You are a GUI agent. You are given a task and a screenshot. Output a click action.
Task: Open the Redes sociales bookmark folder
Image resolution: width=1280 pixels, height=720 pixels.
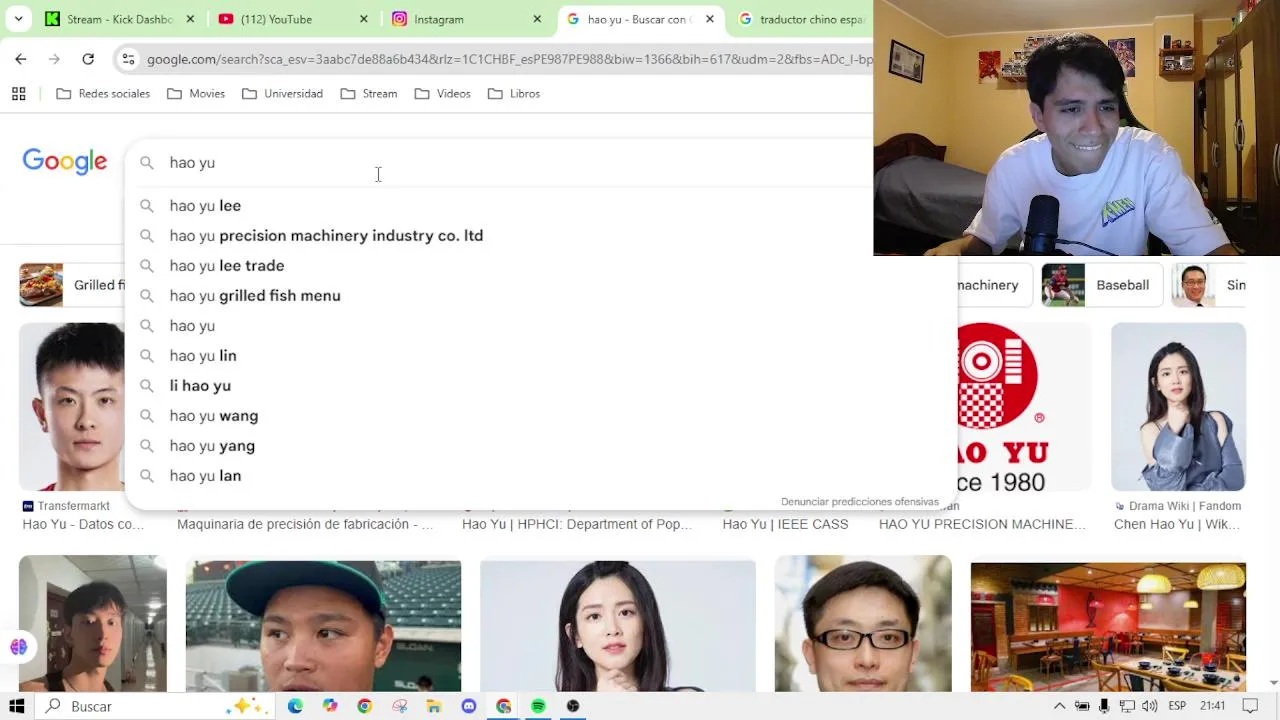103,94
